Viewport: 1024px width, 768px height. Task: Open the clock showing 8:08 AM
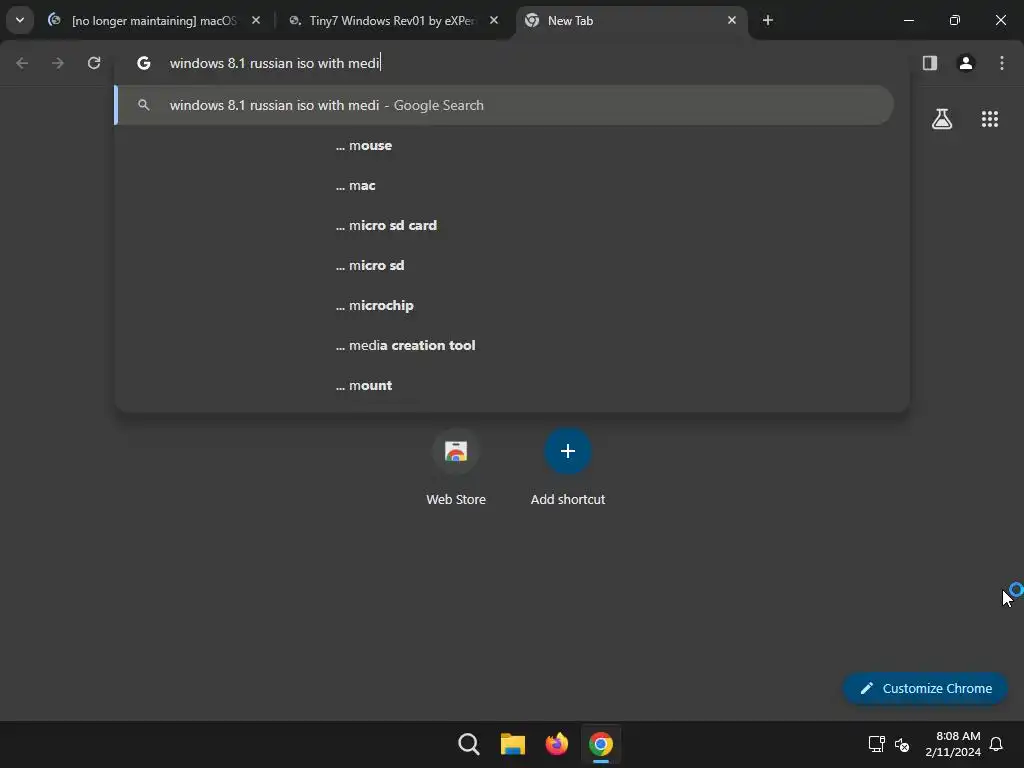coord(953,744)
